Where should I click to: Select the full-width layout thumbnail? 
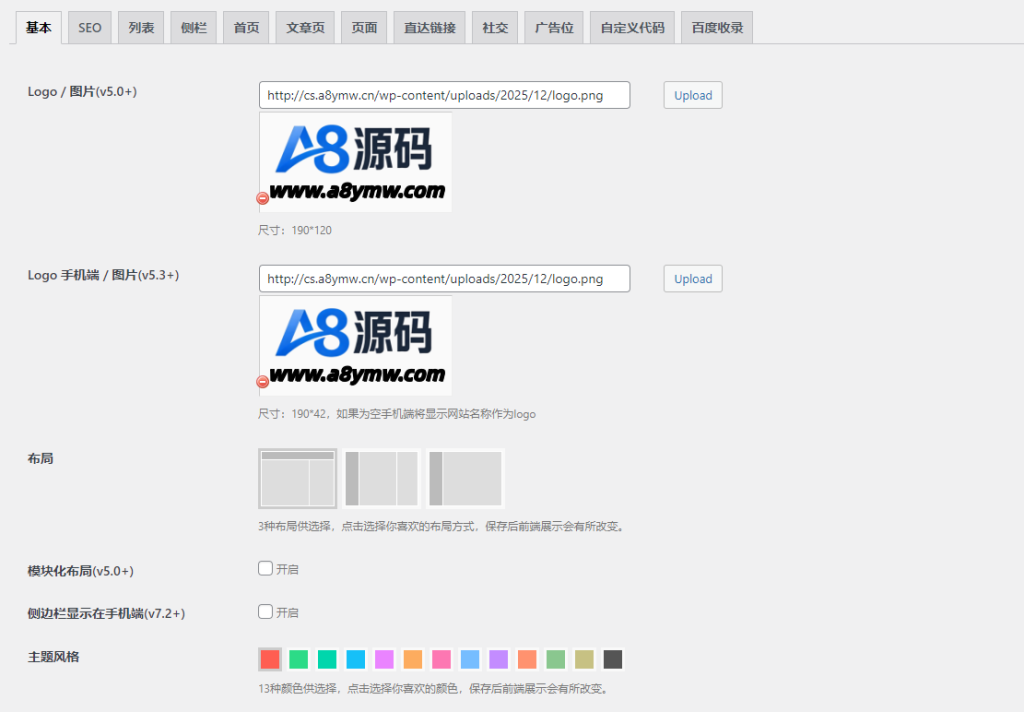(297, 478)
